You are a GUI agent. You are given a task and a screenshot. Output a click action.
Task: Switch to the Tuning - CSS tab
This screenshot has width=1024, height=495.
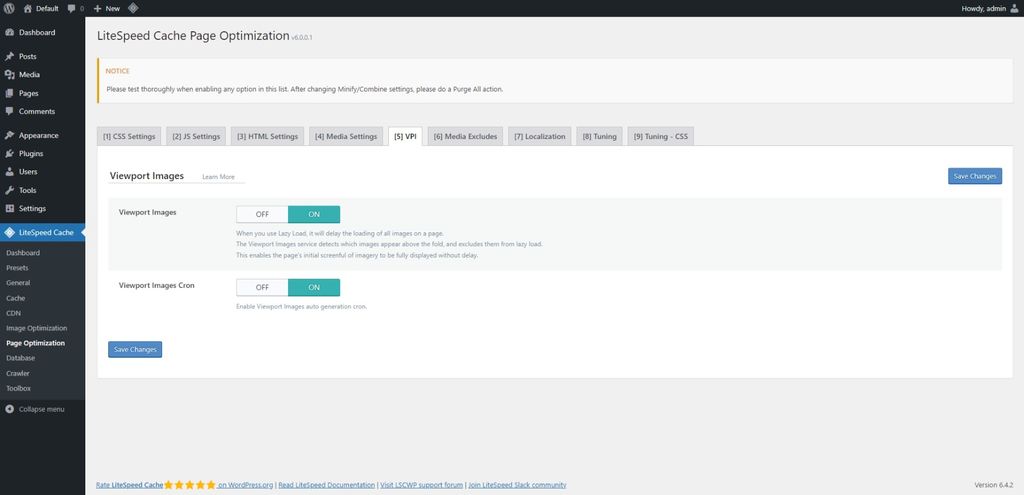click(x=660, y=136)
